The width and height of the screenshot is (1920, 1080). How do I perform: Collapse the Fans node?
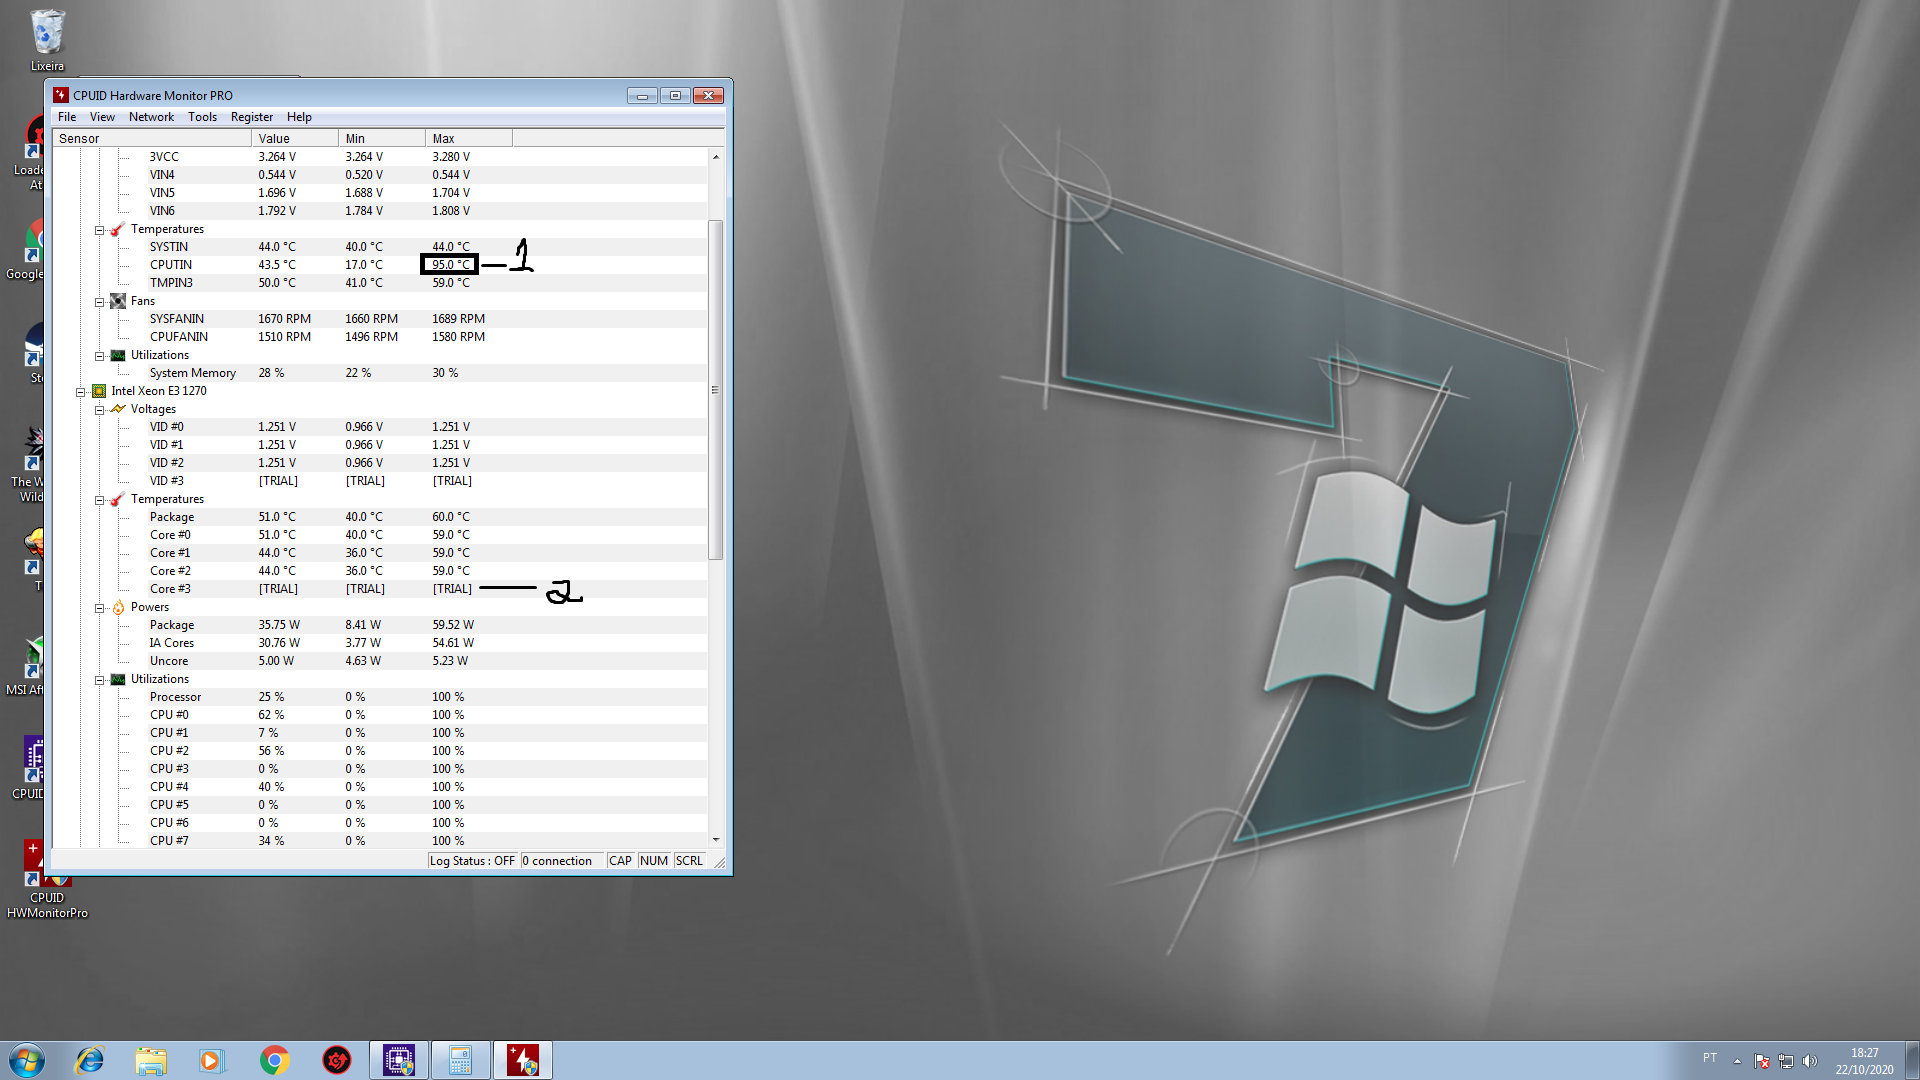(x=99, y=302)
